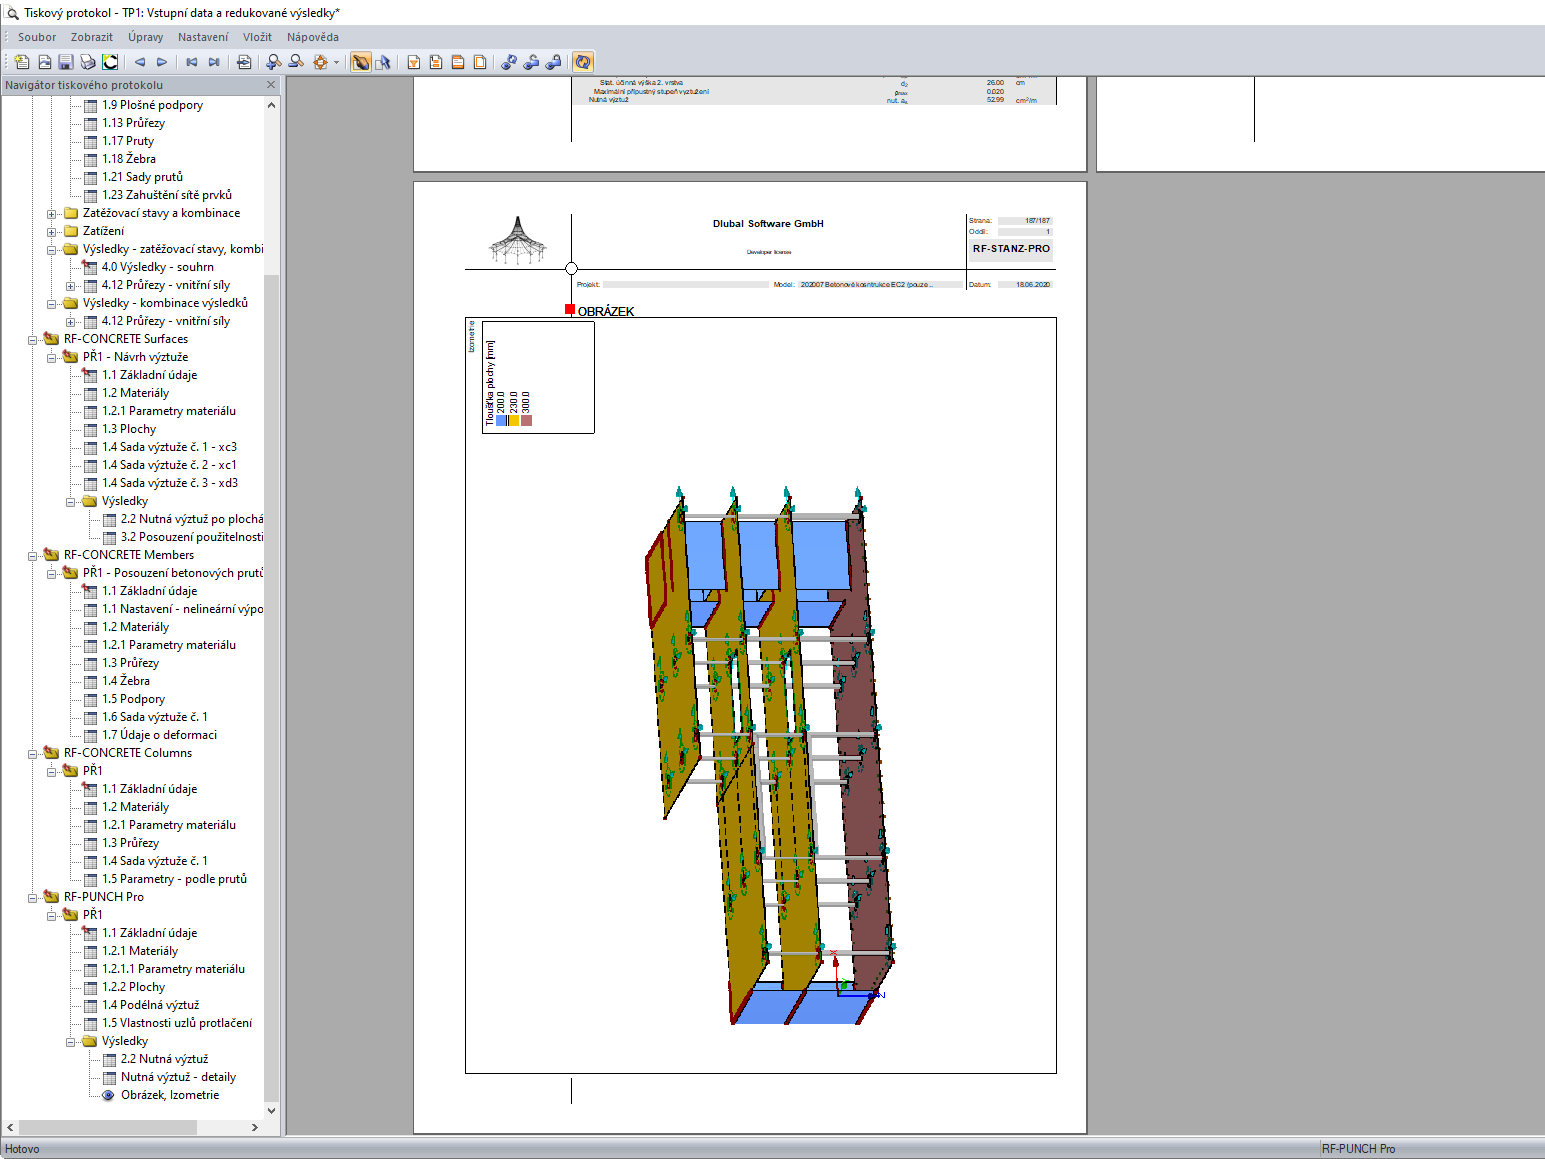Click the fit-to-page orange arrows icon
Image resolution: width=1545 pixels, height=1159 pixels.
click(x=320, y=62)
